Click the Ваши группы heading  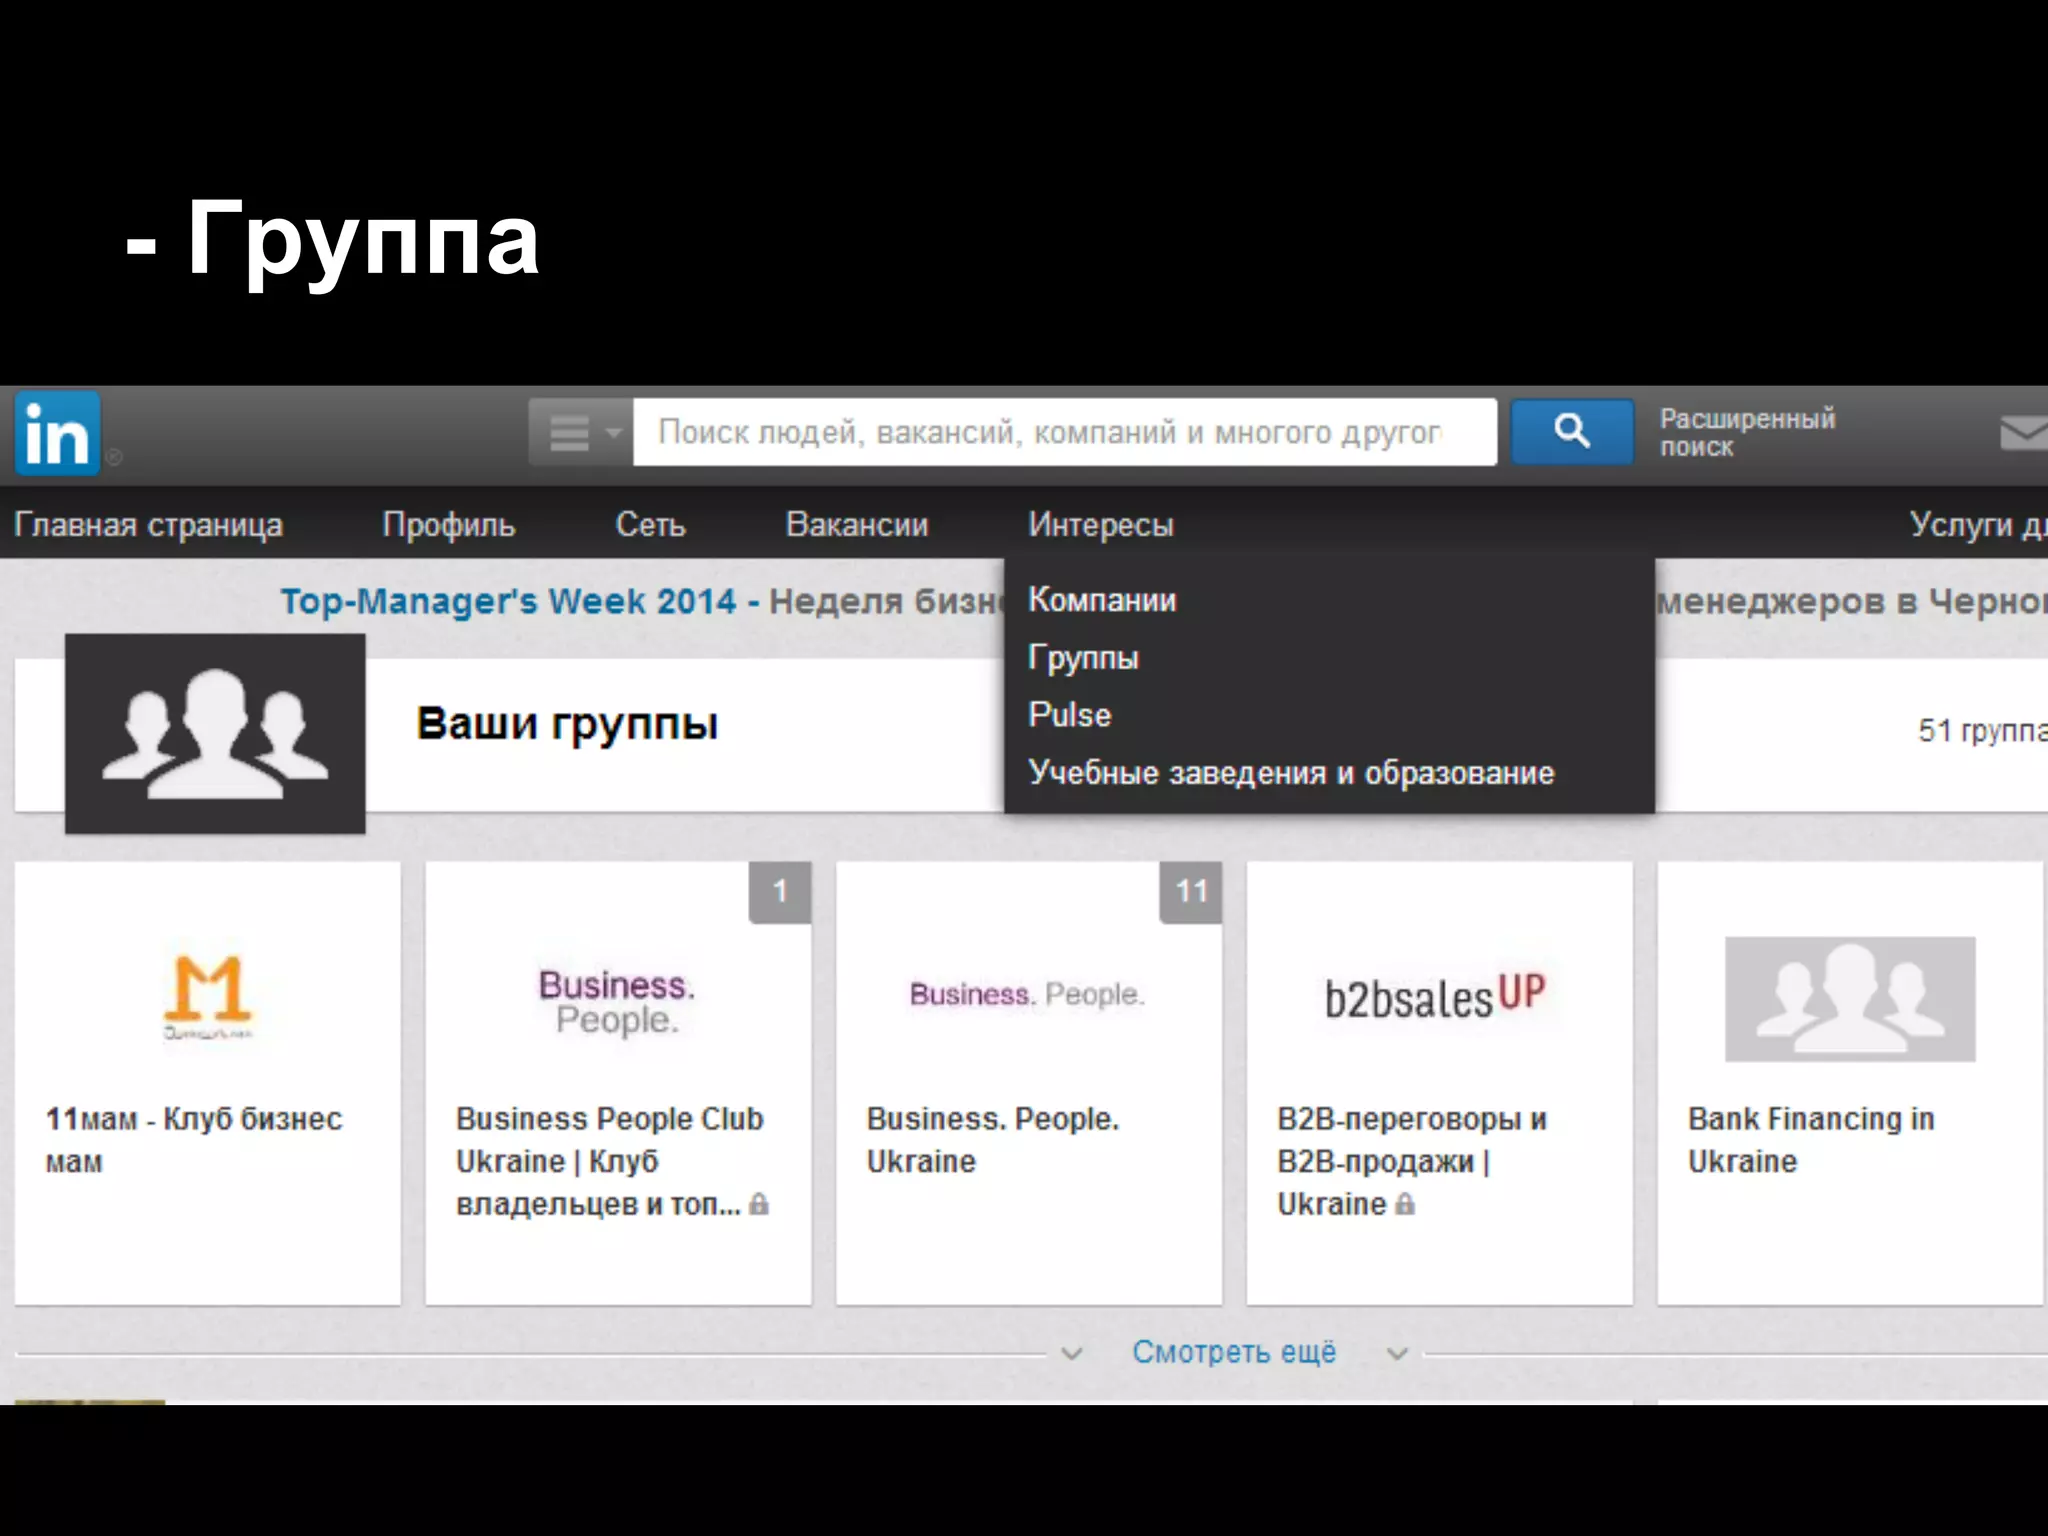pyautogui.click(x=567, y=724)
